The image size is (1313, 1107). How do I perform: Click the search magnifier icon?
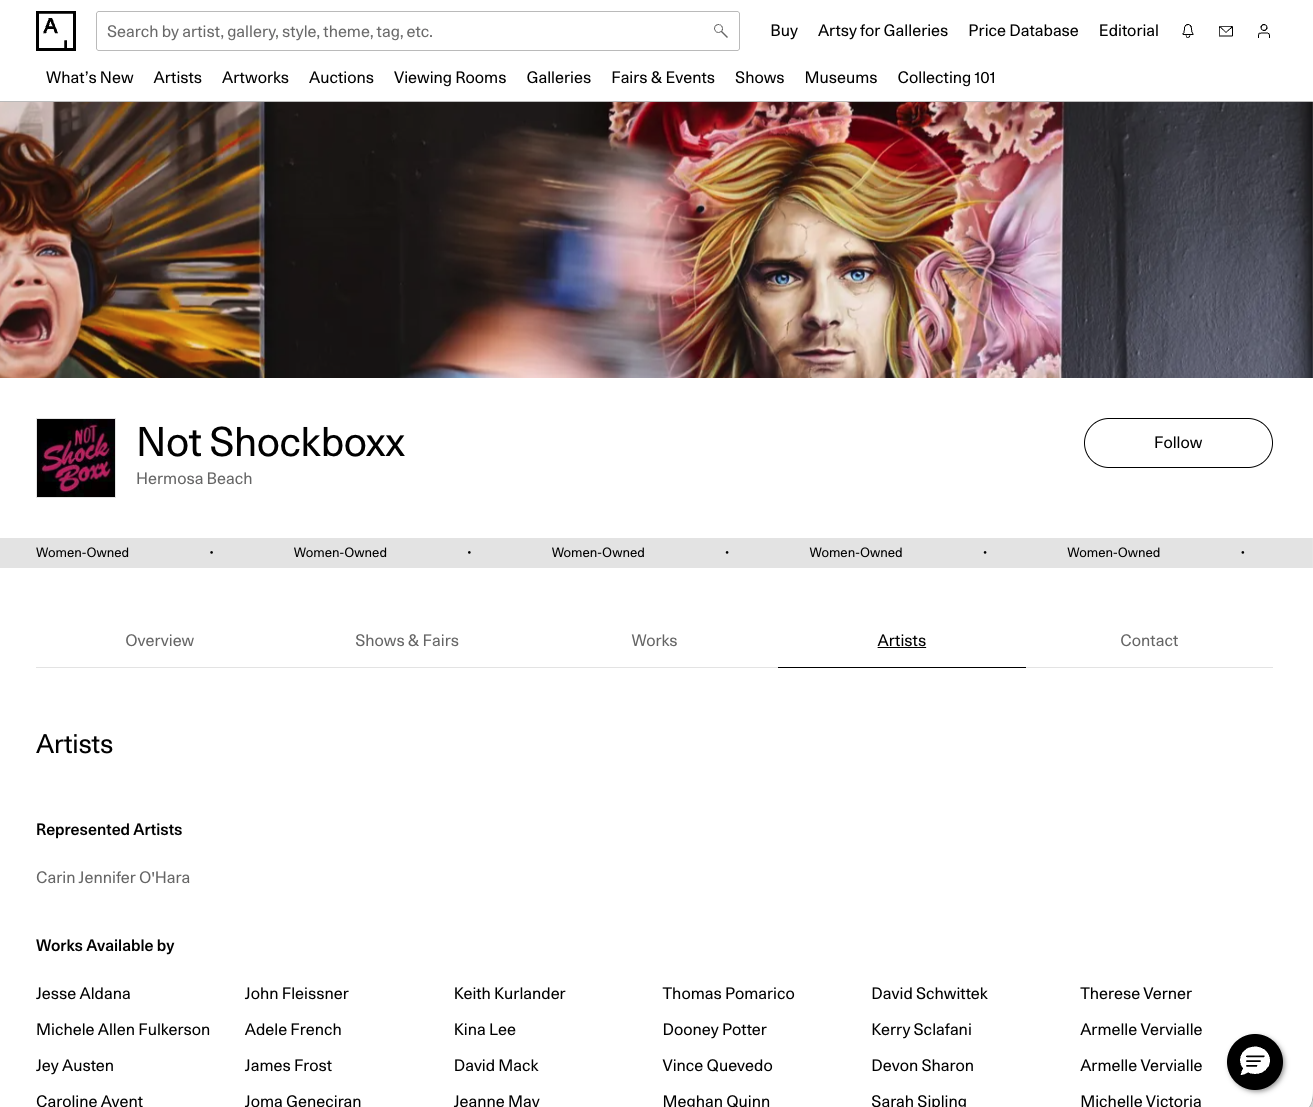click(x=720, y=31)
